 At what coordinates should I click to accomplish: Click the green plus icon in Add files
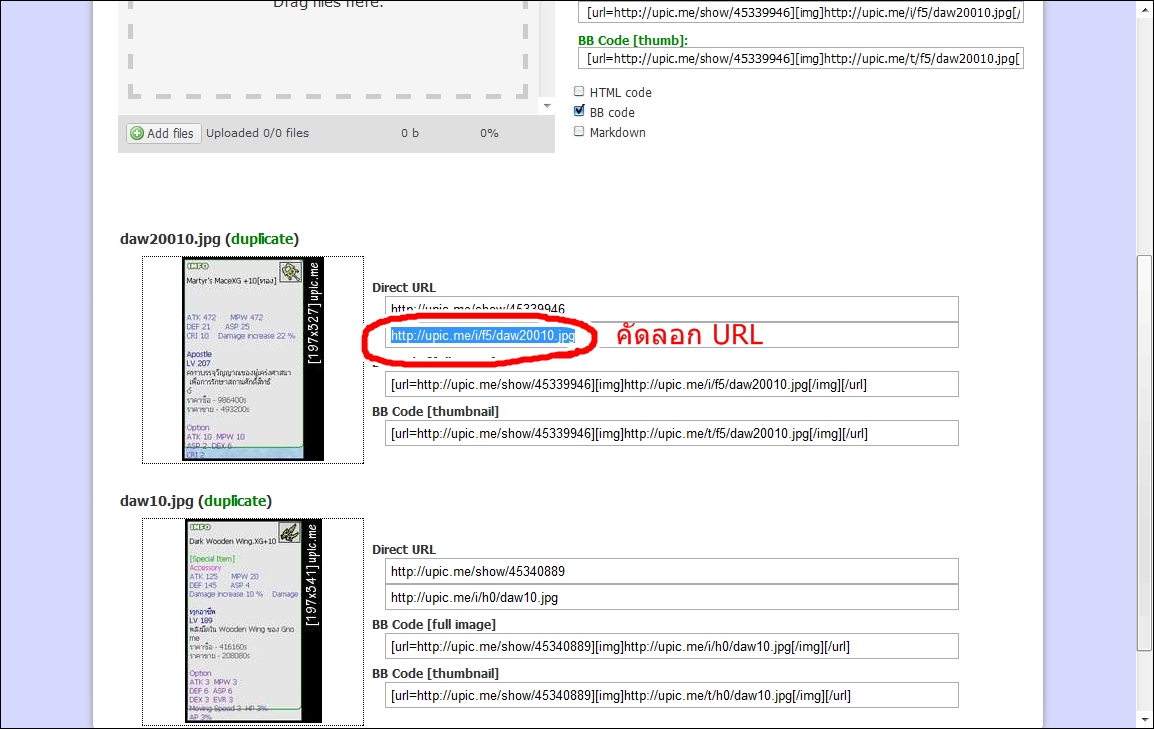137,133
